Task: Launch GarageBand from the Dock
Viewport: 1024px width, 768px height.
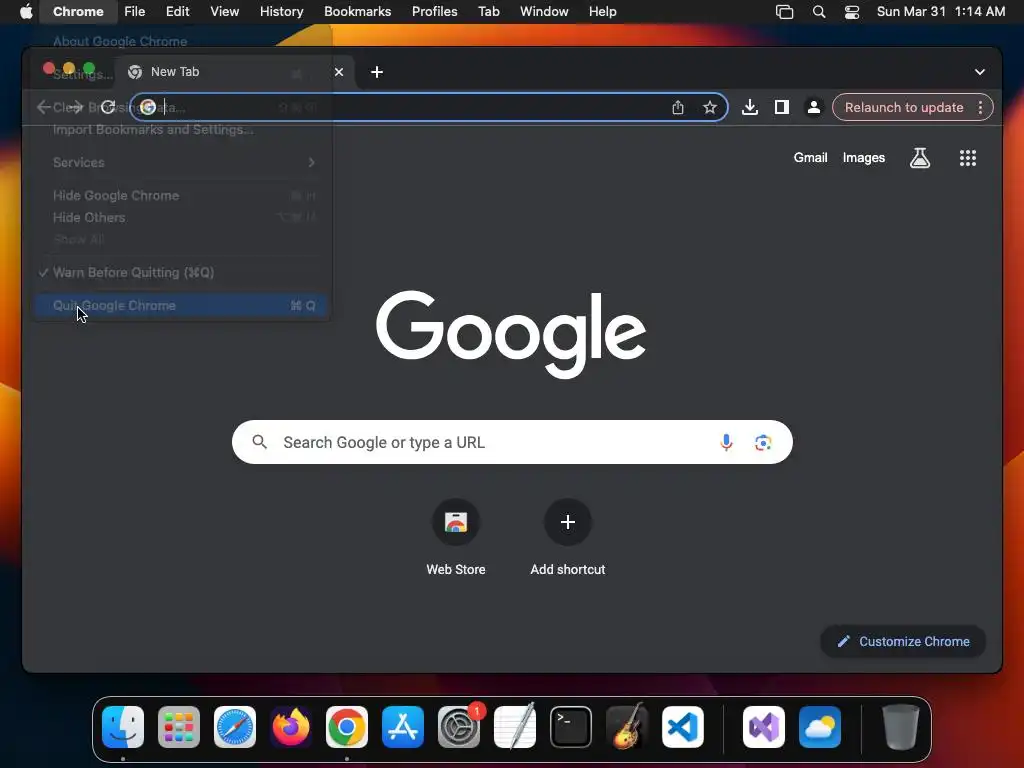Action: (x=627, y=727)
